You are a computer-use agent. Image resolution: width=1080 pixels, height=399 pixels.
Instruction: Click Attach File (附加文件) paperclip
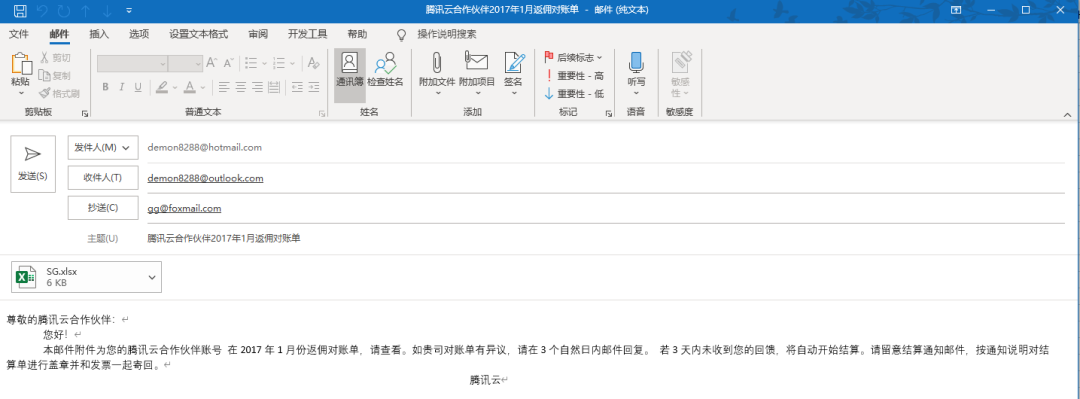[437, 63]
